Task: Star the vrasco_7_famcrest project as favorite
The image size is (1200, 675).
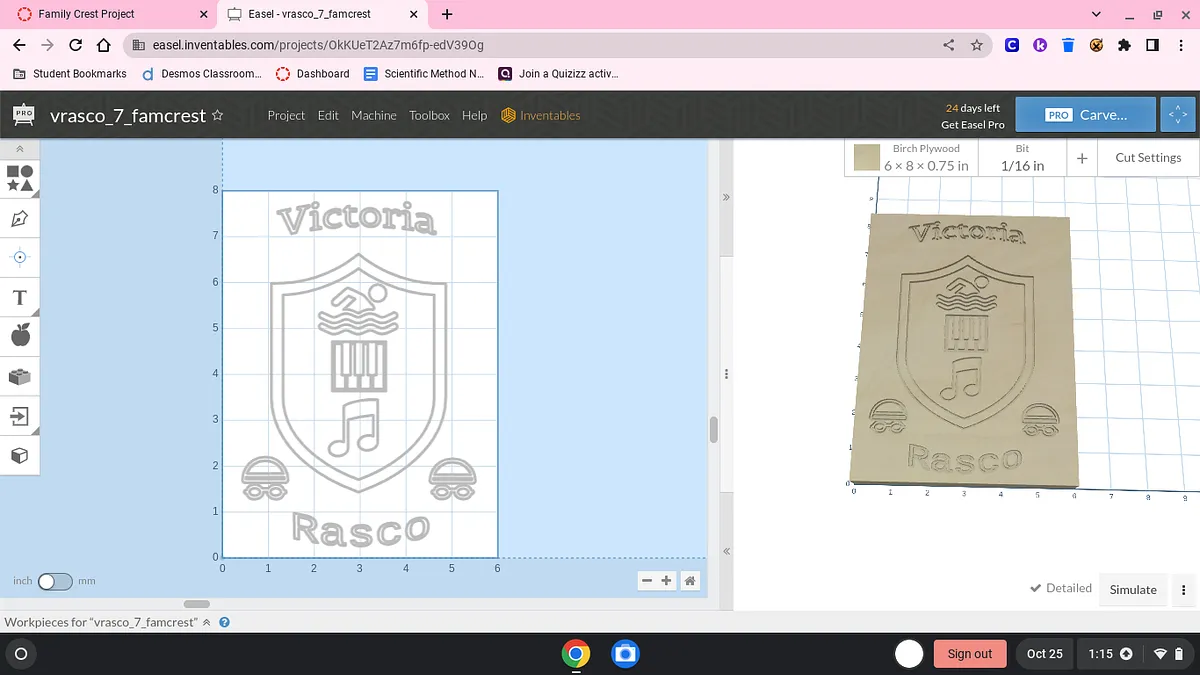Action: tap(217, 115)
